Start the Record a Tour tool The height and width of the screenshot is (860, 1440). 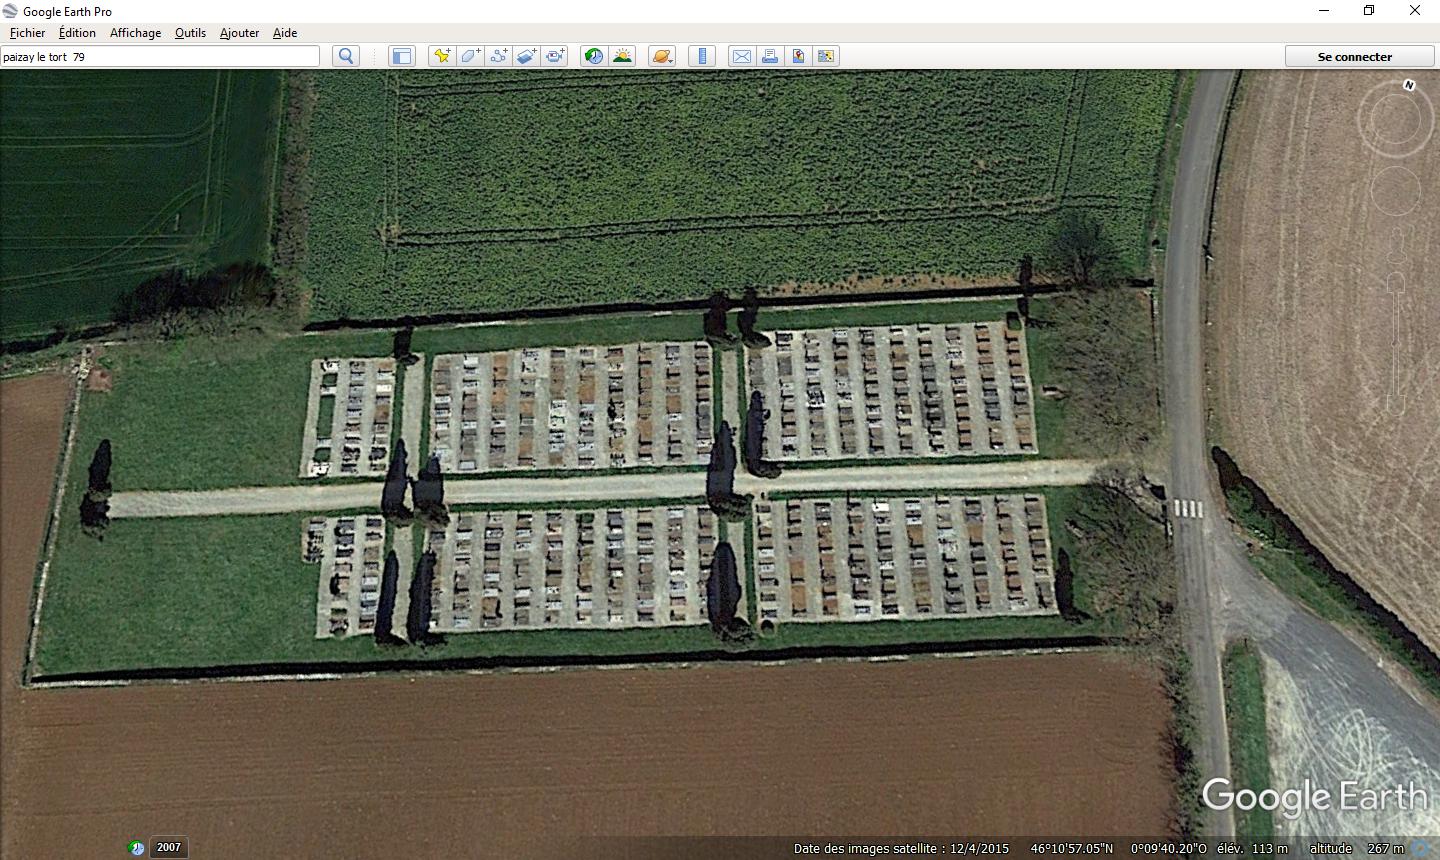click(555, 56)
